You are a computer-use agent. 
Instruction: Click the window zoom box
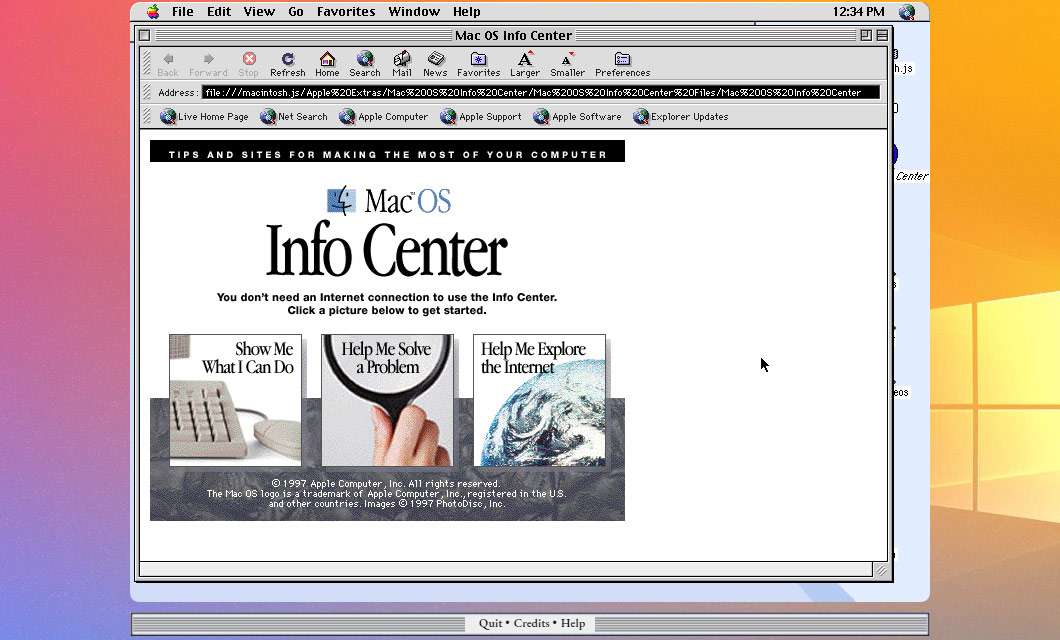[x=866, y=35]
